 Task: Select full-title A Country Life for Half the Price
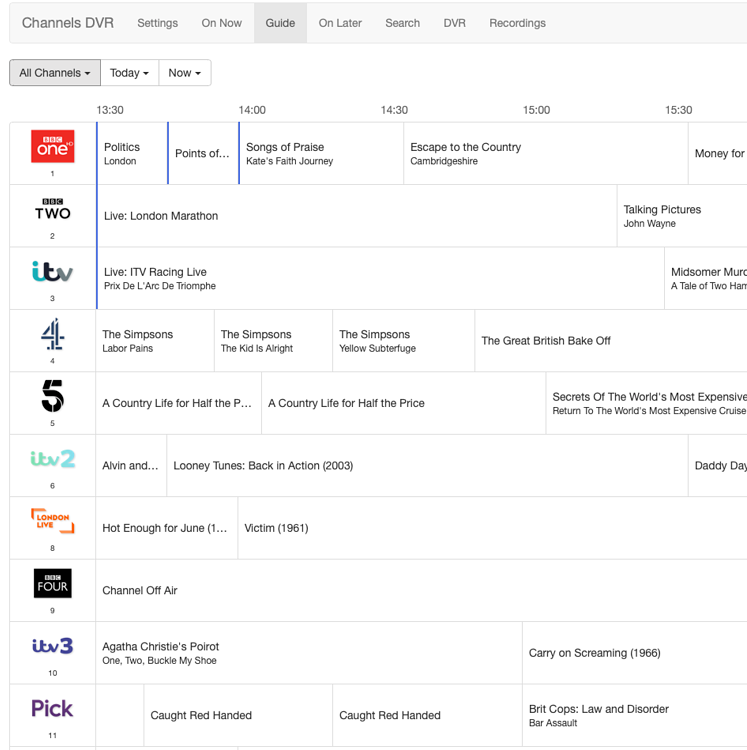pyautogui.click(x=404, y=403)
